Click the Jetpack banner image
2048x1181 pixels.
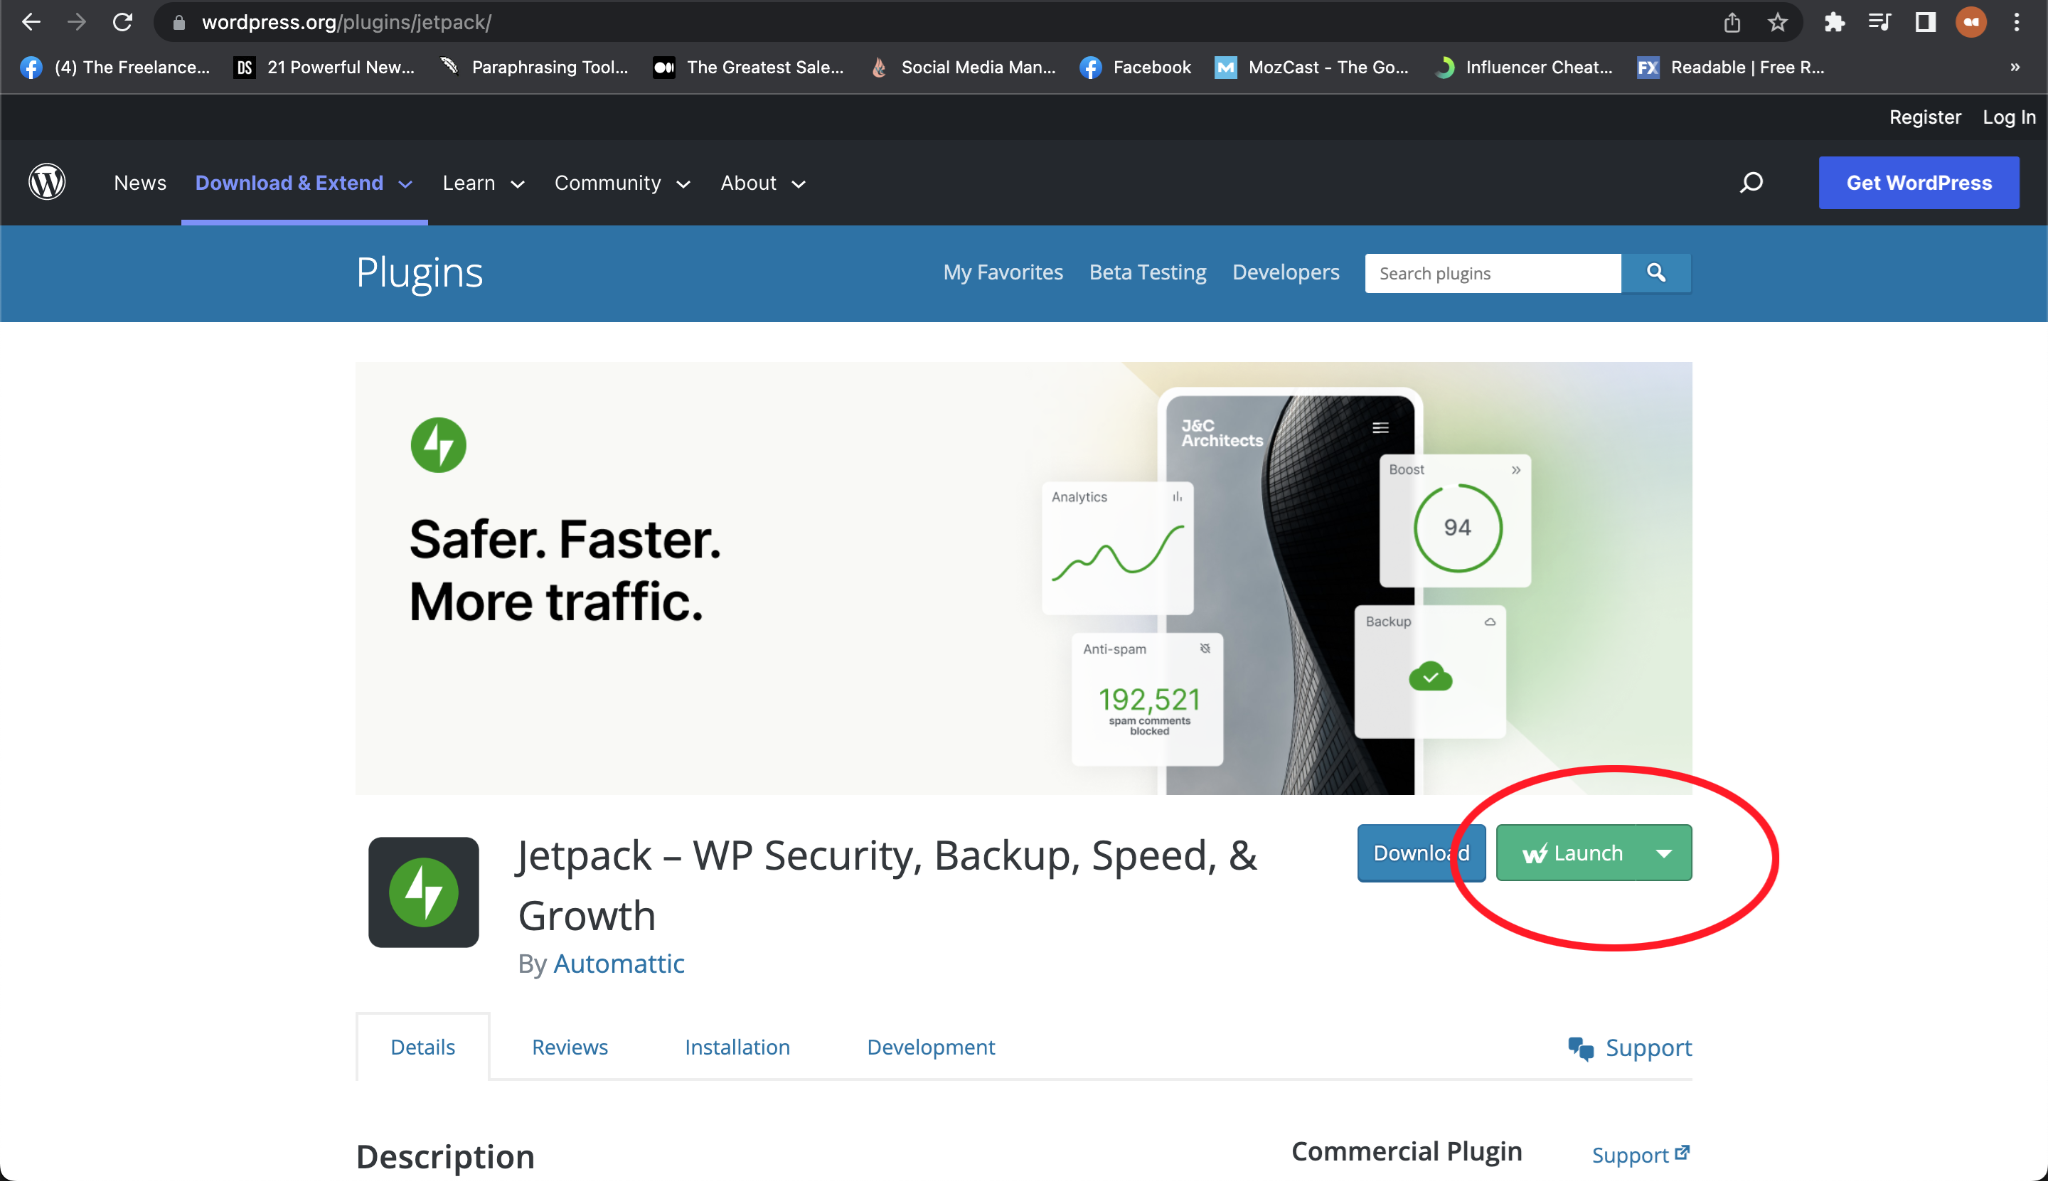tap(1024, 578)
